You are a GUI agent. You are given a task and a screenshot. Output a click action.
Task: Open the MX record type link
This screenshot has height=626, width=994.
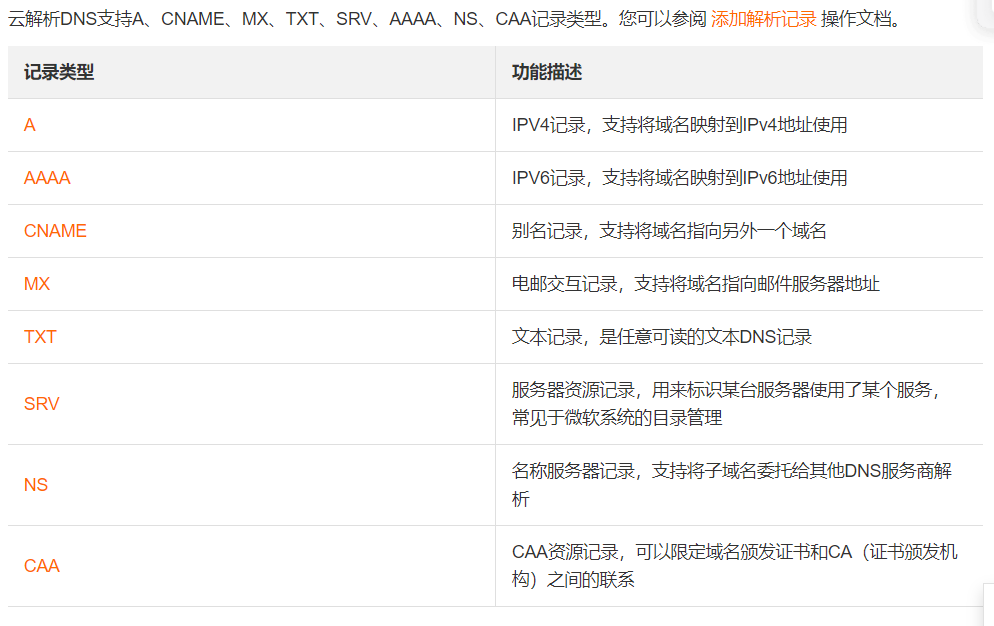[37, 284]
